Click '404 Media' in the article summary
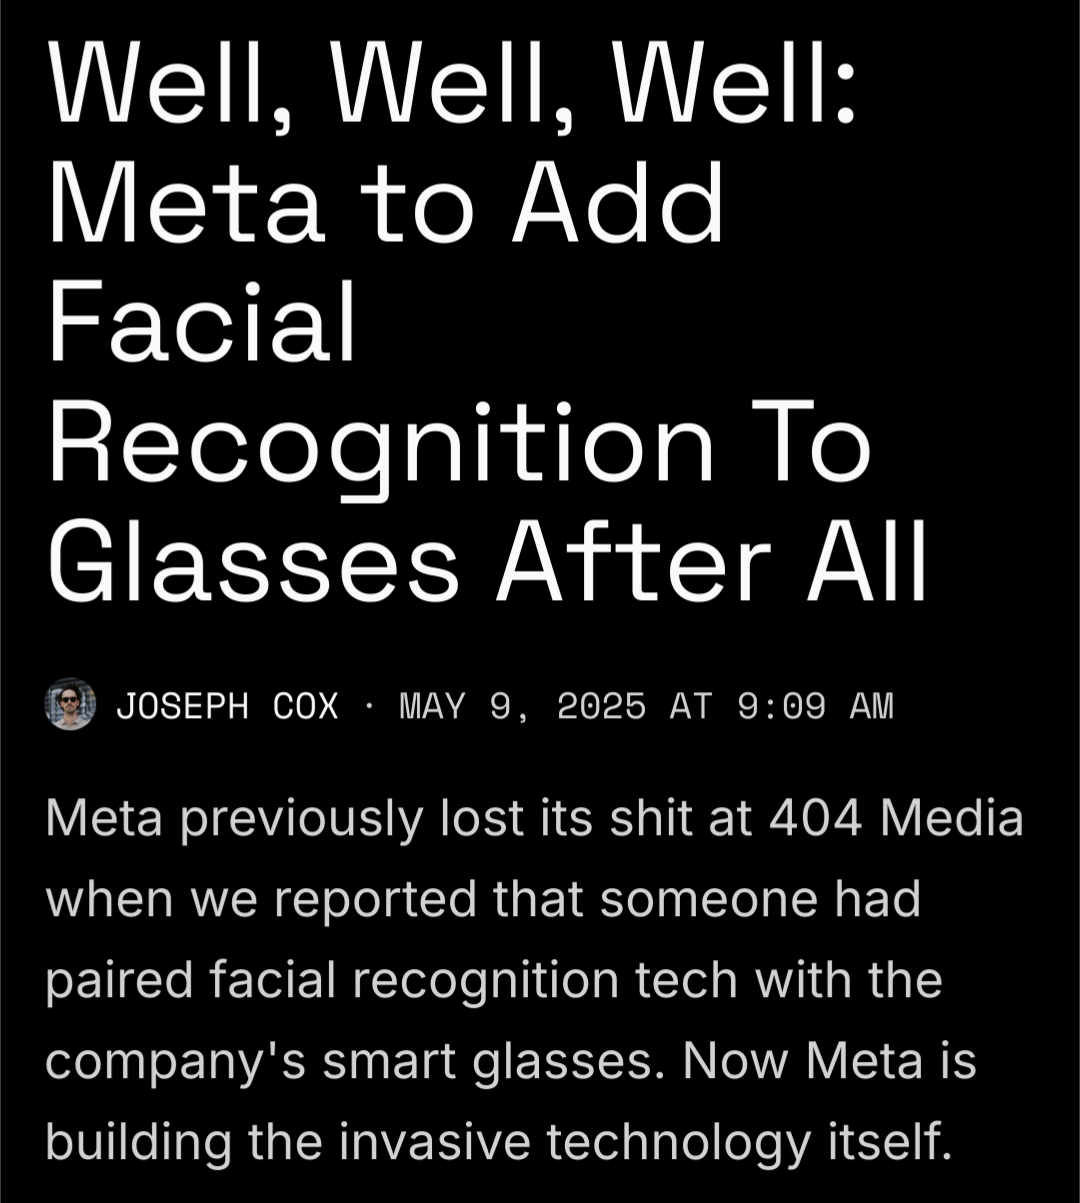 tap(897, 818)
